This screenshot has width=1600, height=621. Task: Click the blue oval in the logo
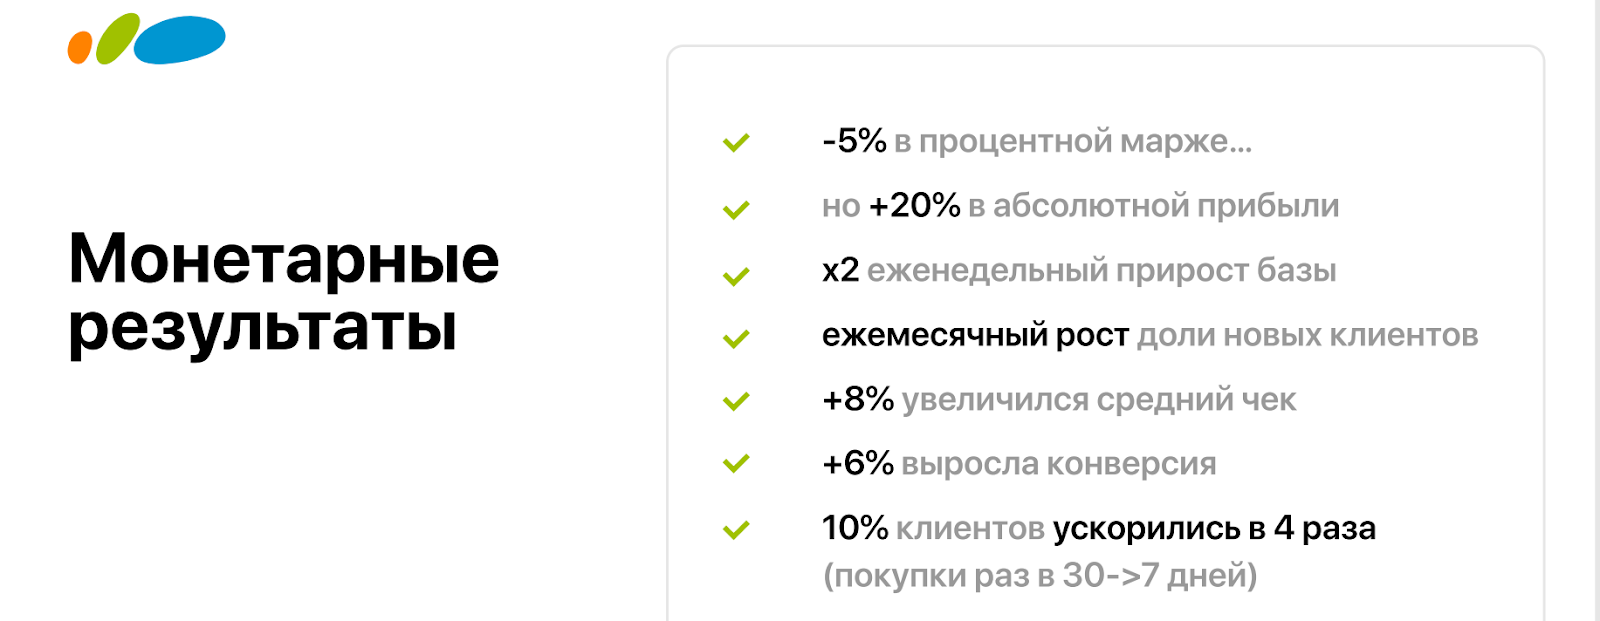pyautogui.click(x=180, y=40)
